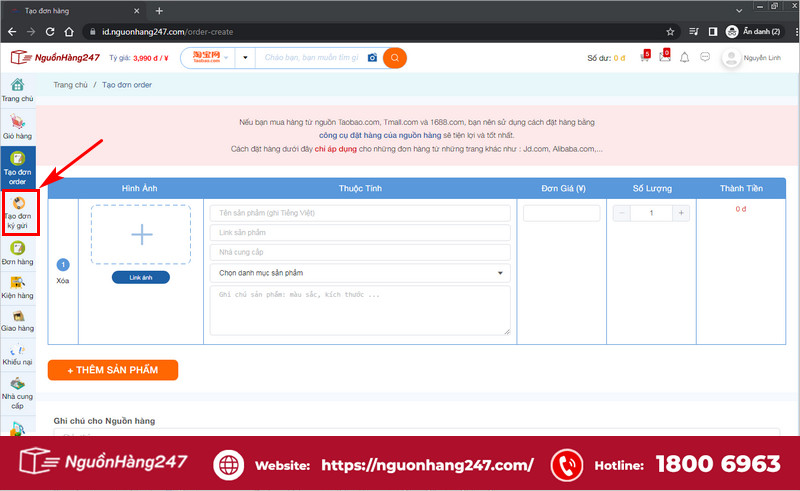Open công cụ đặt hàng của nguồn hàng link
This screenshot has height=491, width=800.
point(380,135)
